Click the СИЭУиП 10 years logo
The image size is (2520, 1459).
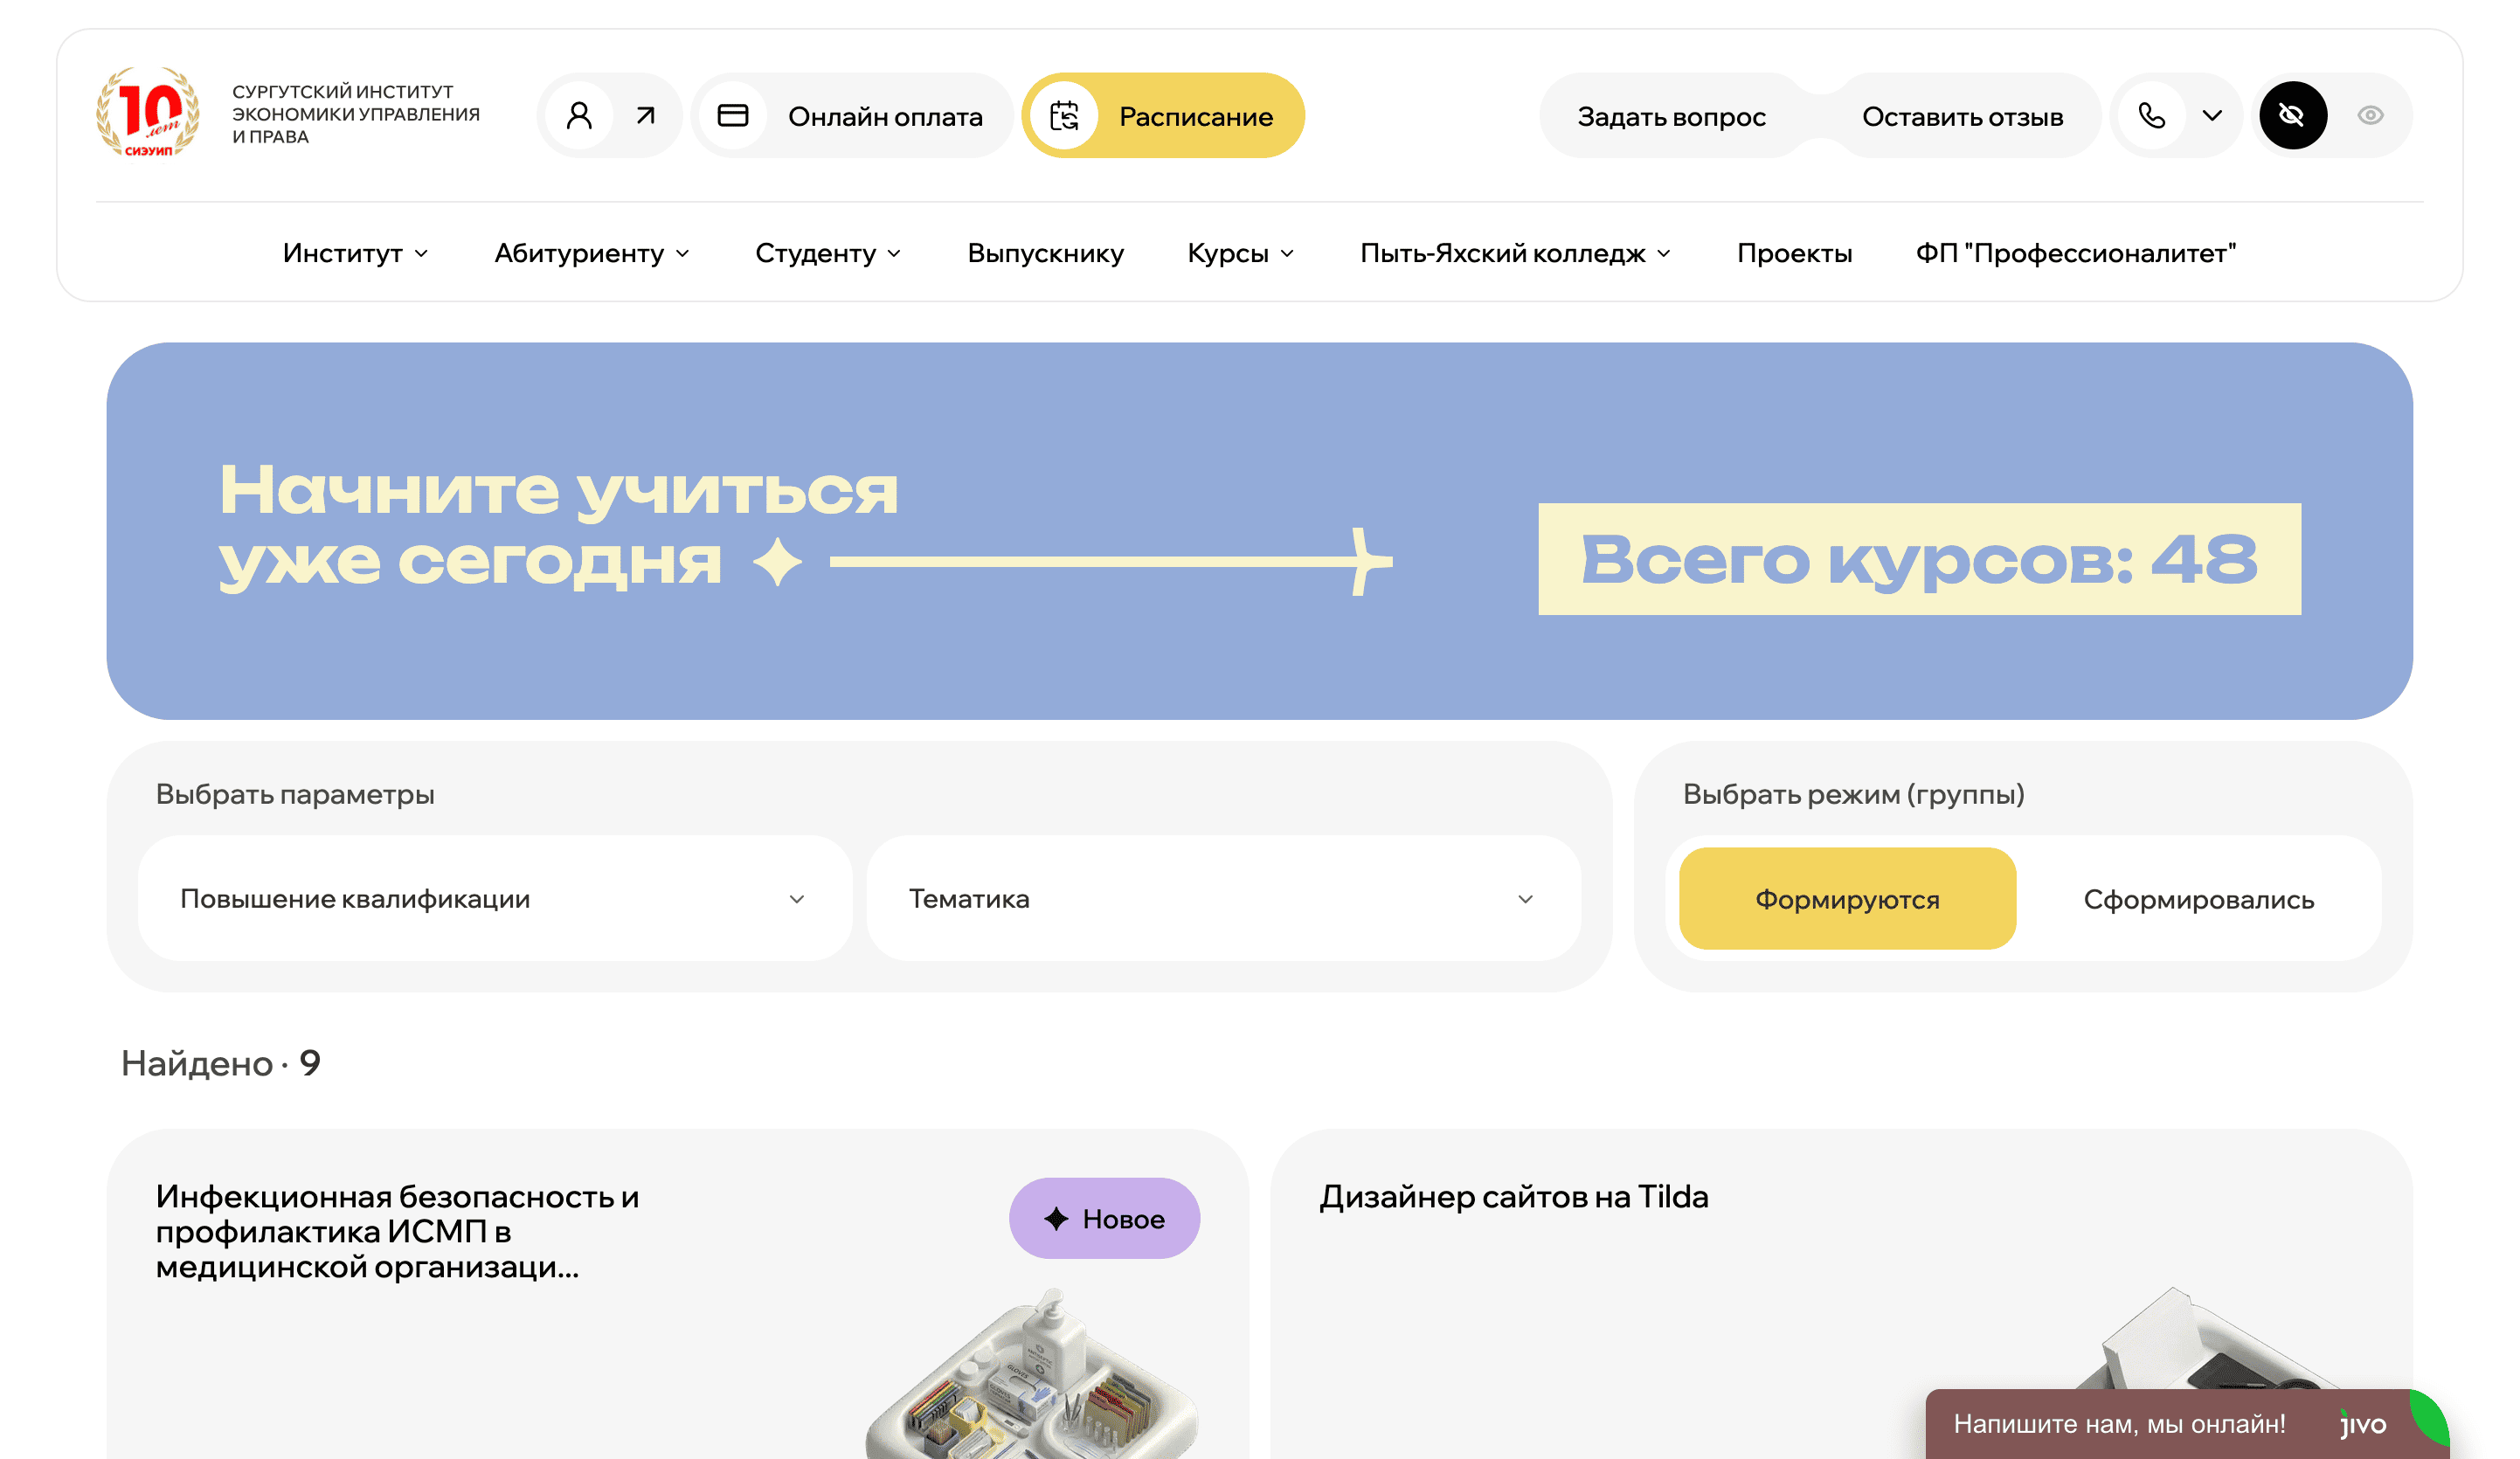(x=148, y=114)
